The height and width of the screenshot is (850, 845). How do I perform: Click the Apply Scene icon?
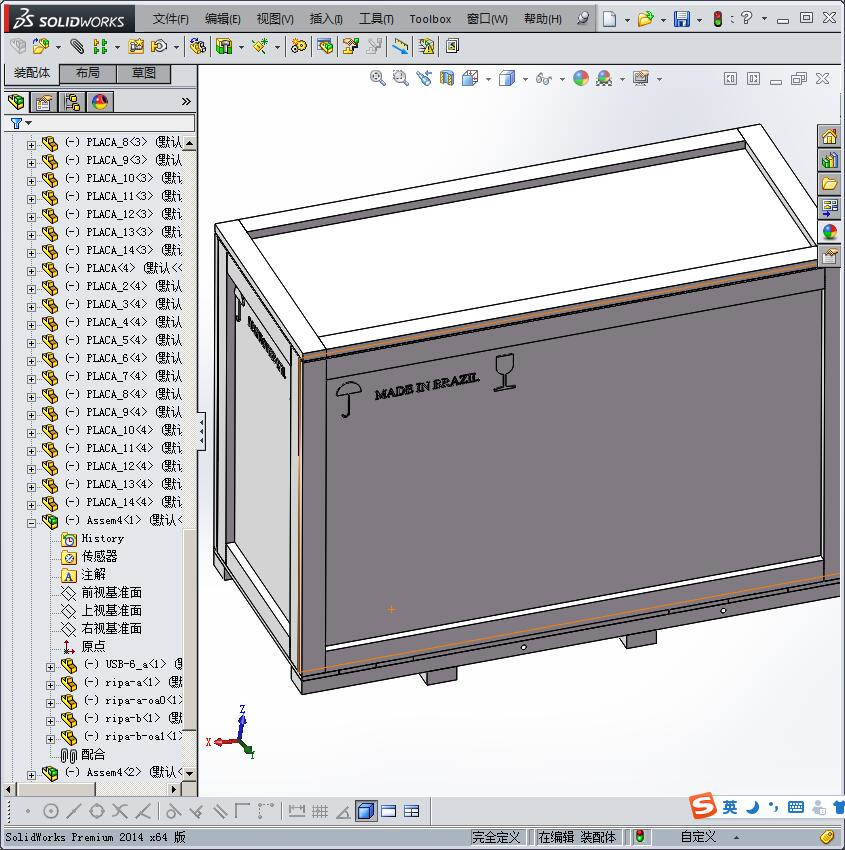click(604, 79)
